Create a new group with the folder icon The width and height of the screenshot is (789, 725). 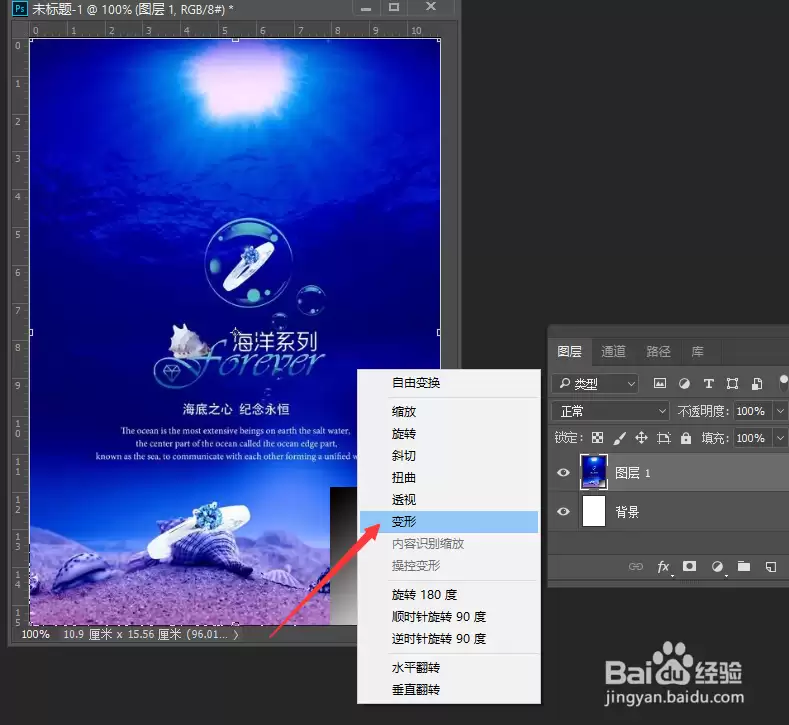click(744, 567)
